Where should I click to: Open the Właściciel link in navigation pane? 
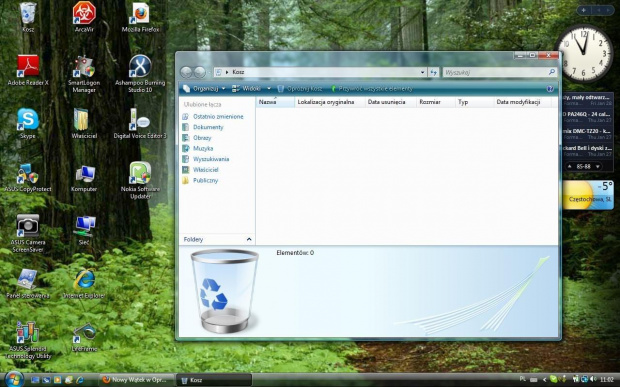pyautogui.click(x=200, y=170)
